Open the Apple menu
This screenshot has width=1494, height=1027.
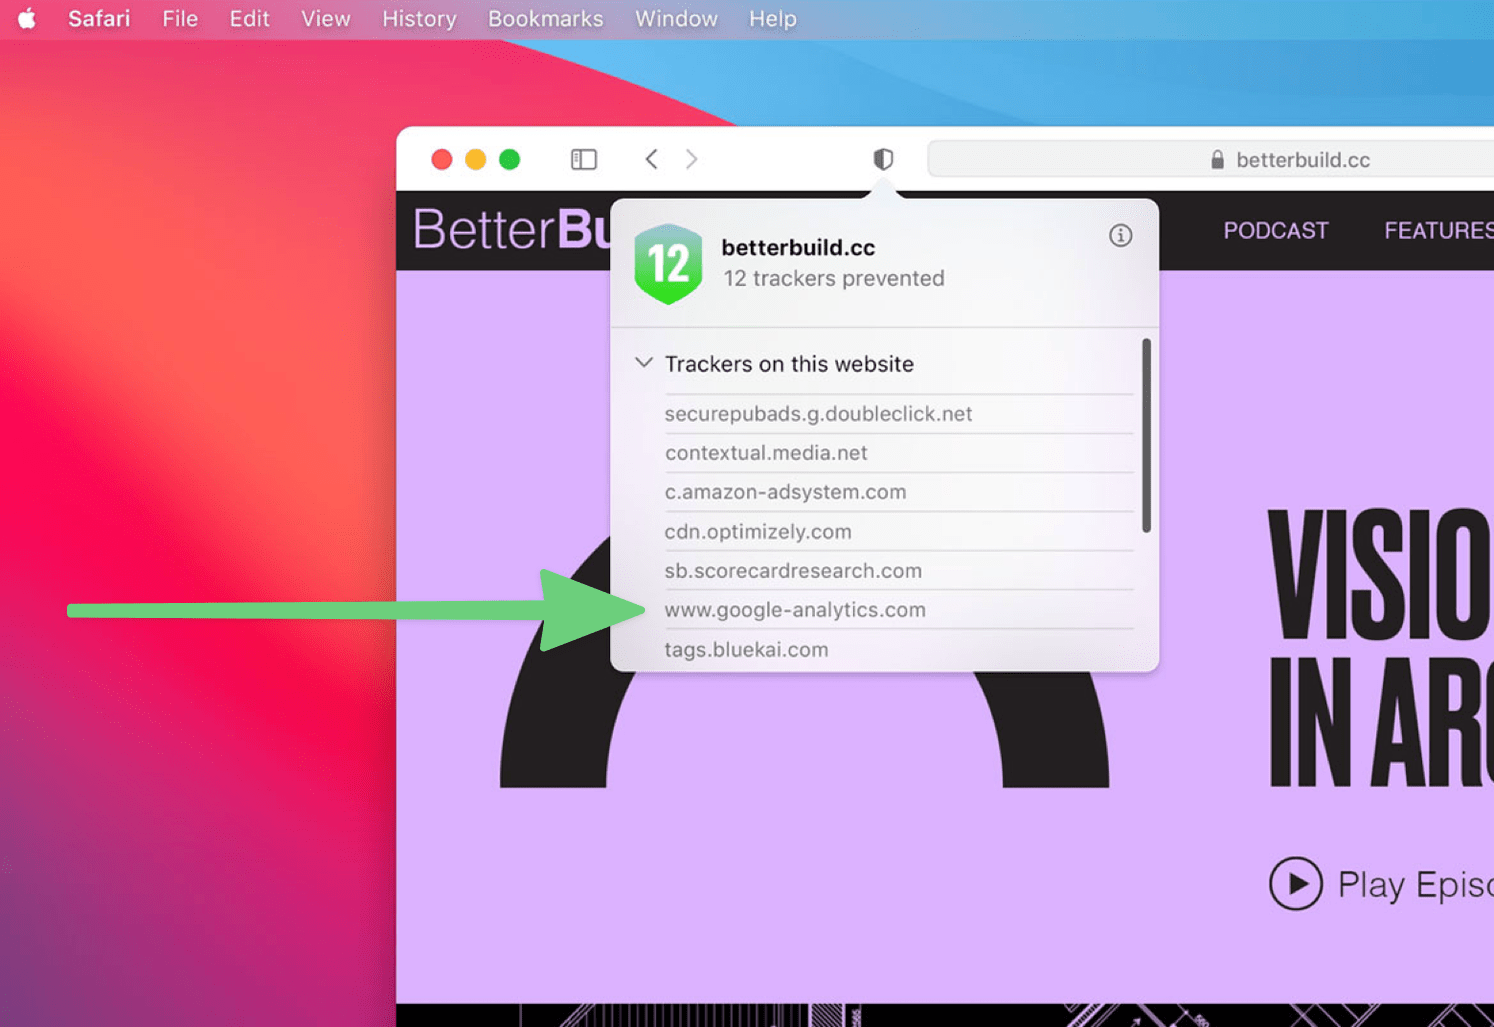[27, 19]
